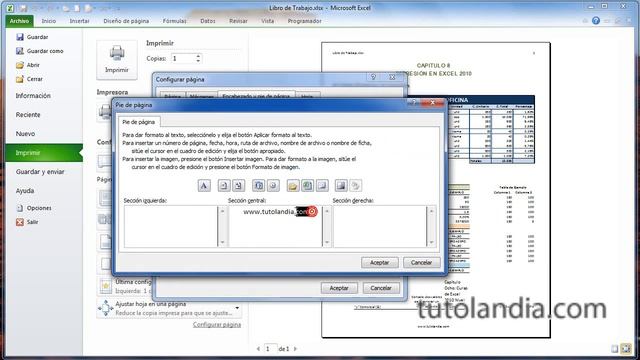Open the Revisar ribbon tab

coord(238,21)
